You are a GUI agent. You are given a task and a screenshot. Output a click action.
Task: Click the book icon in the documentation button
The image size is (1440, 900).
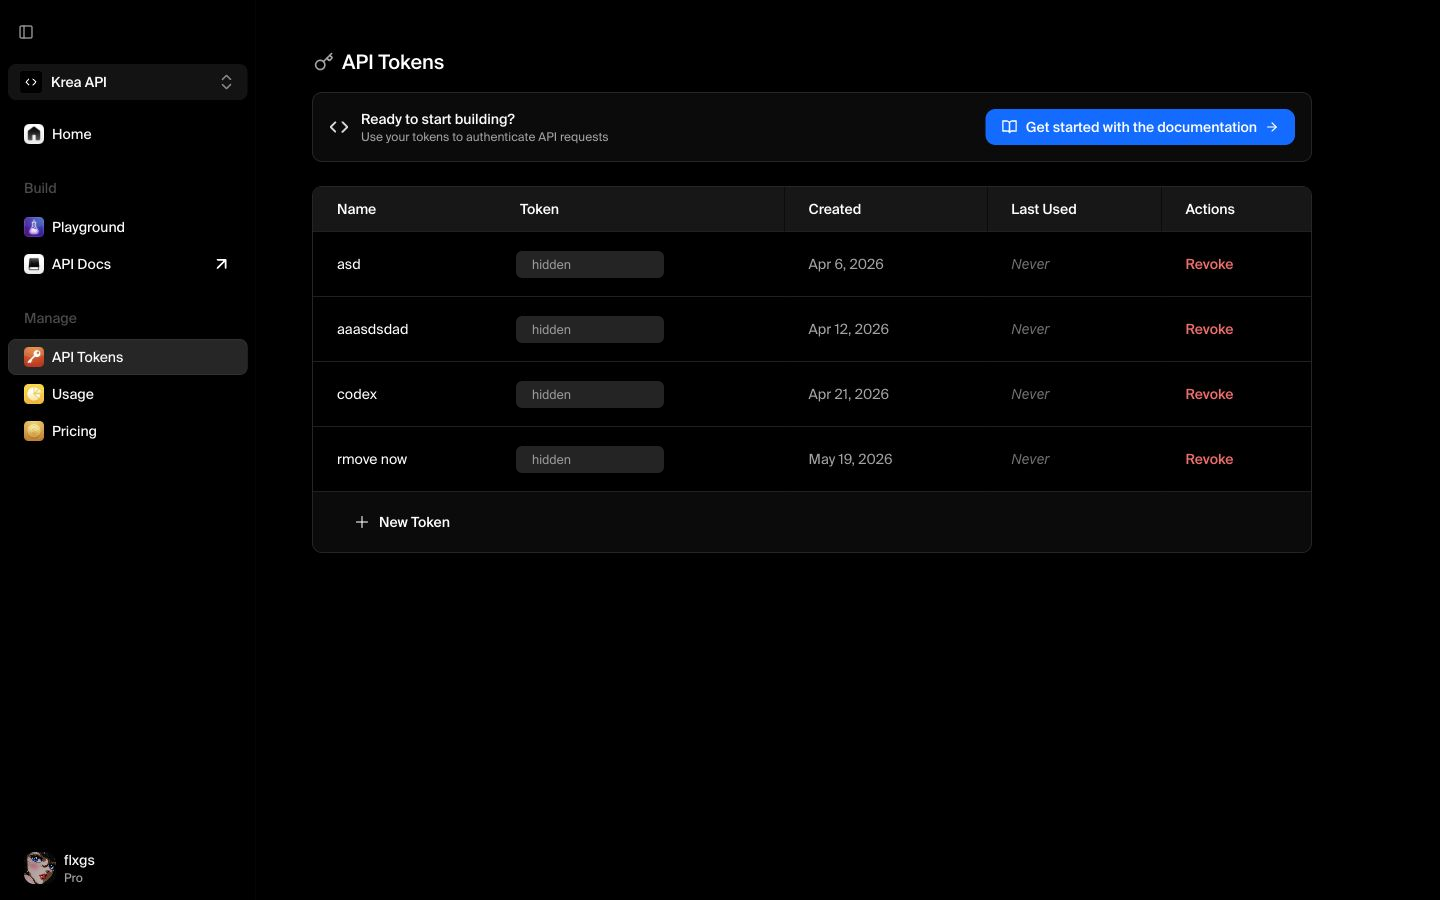pos(1009,127)
